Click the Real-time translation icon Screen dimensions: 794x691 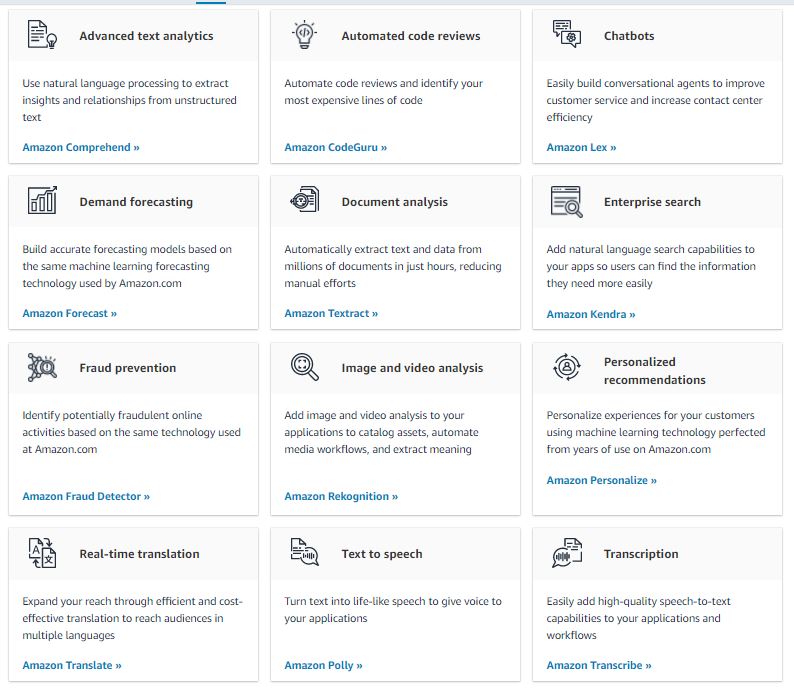(43, 553)
